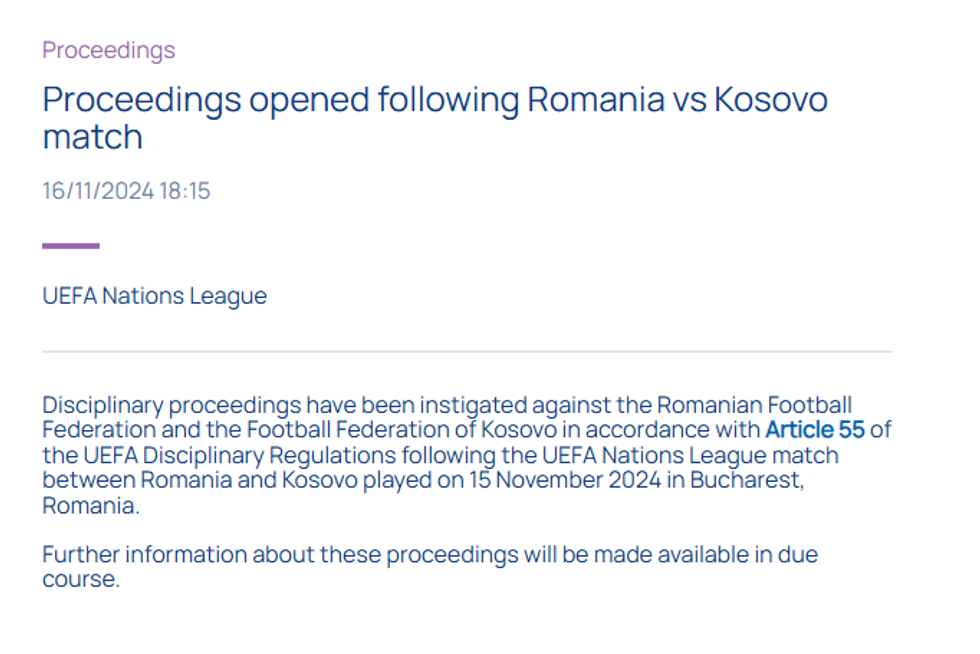Viewport: 980px width, 654px height.
Task: Click the 16/11/2024 18:15 timestamp
Action: coord(126,191)
